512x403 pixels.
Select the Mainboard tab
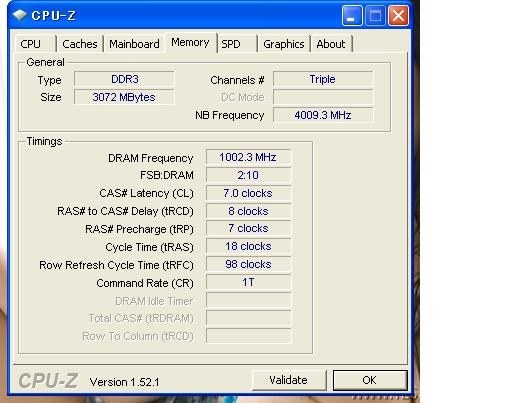(x=134, y=44)
